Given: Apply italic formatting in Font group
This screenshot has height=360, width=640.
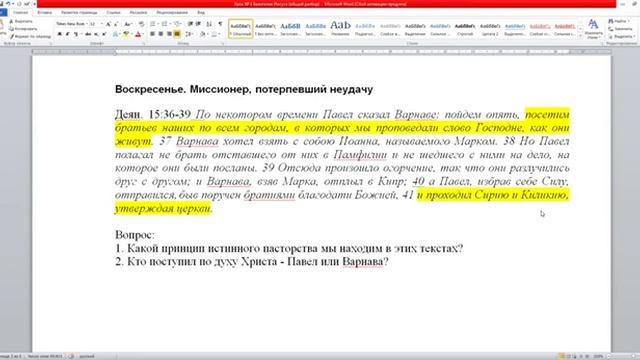Looking at the screenshot, I should [67, 34].
